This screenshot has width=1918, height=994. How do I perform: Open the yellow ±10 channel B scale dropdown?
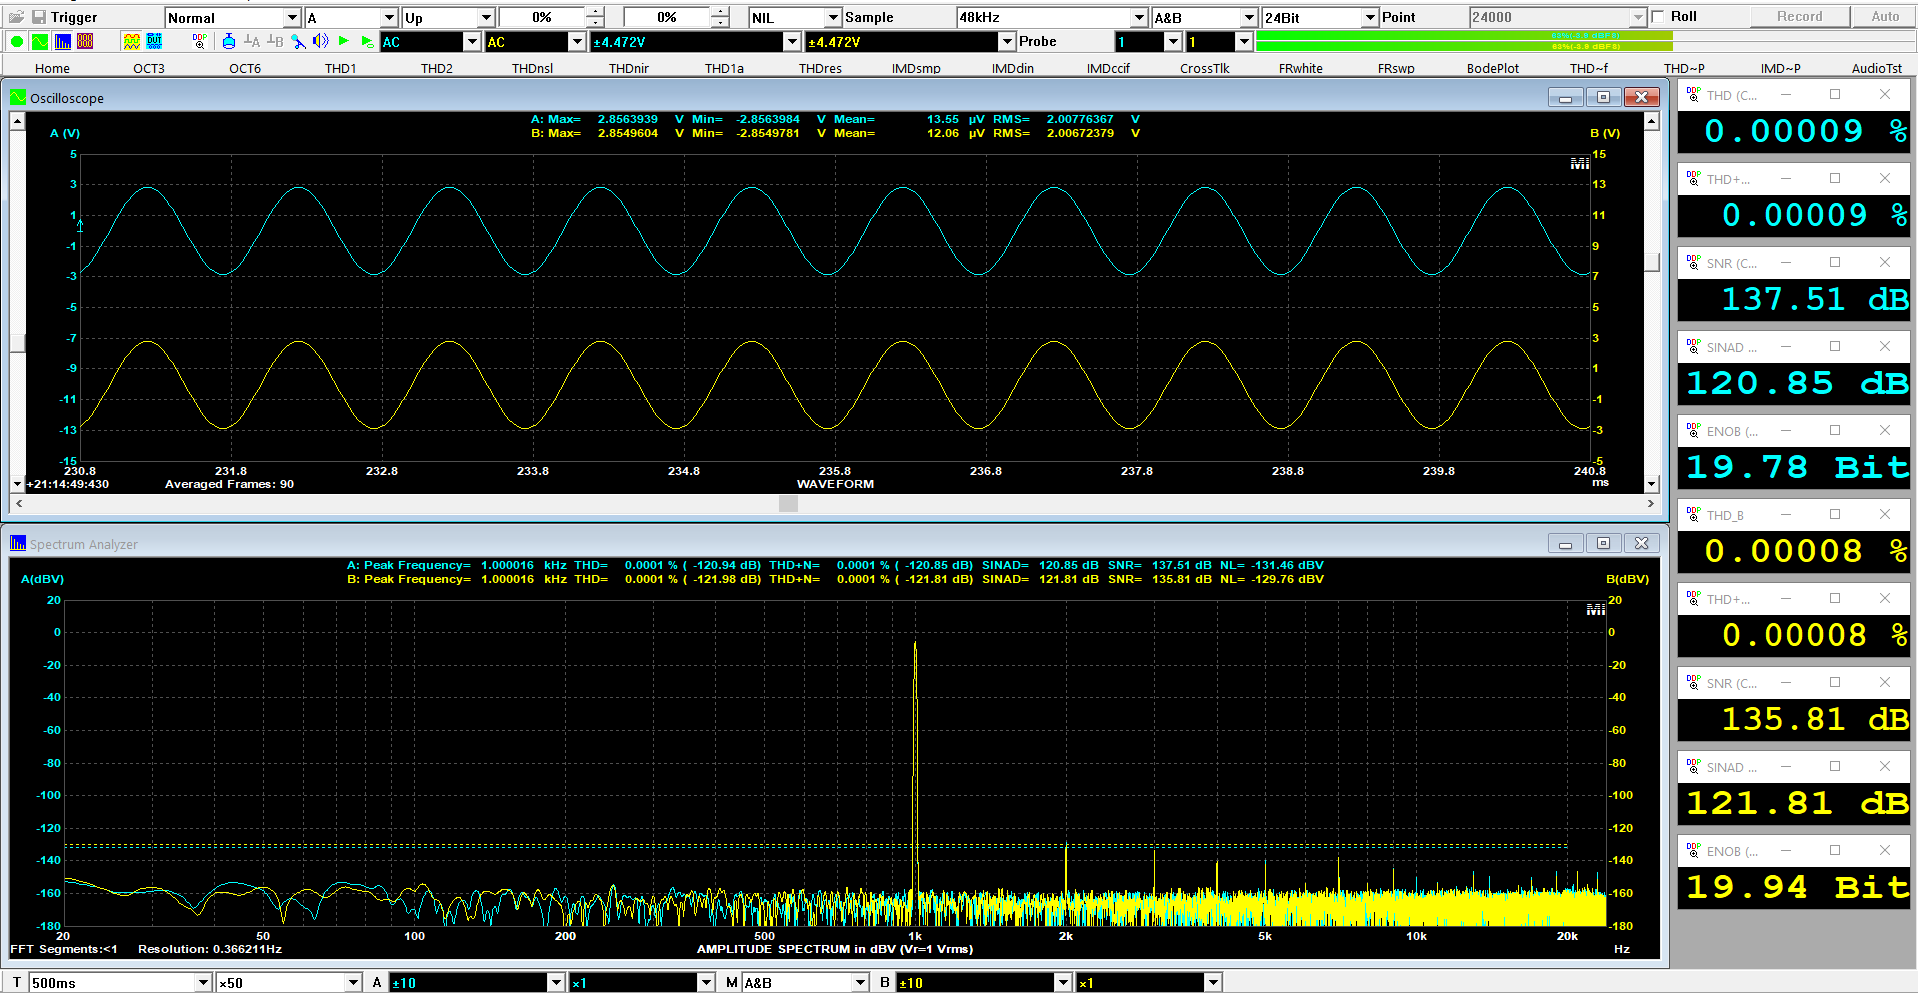point(984,983)
